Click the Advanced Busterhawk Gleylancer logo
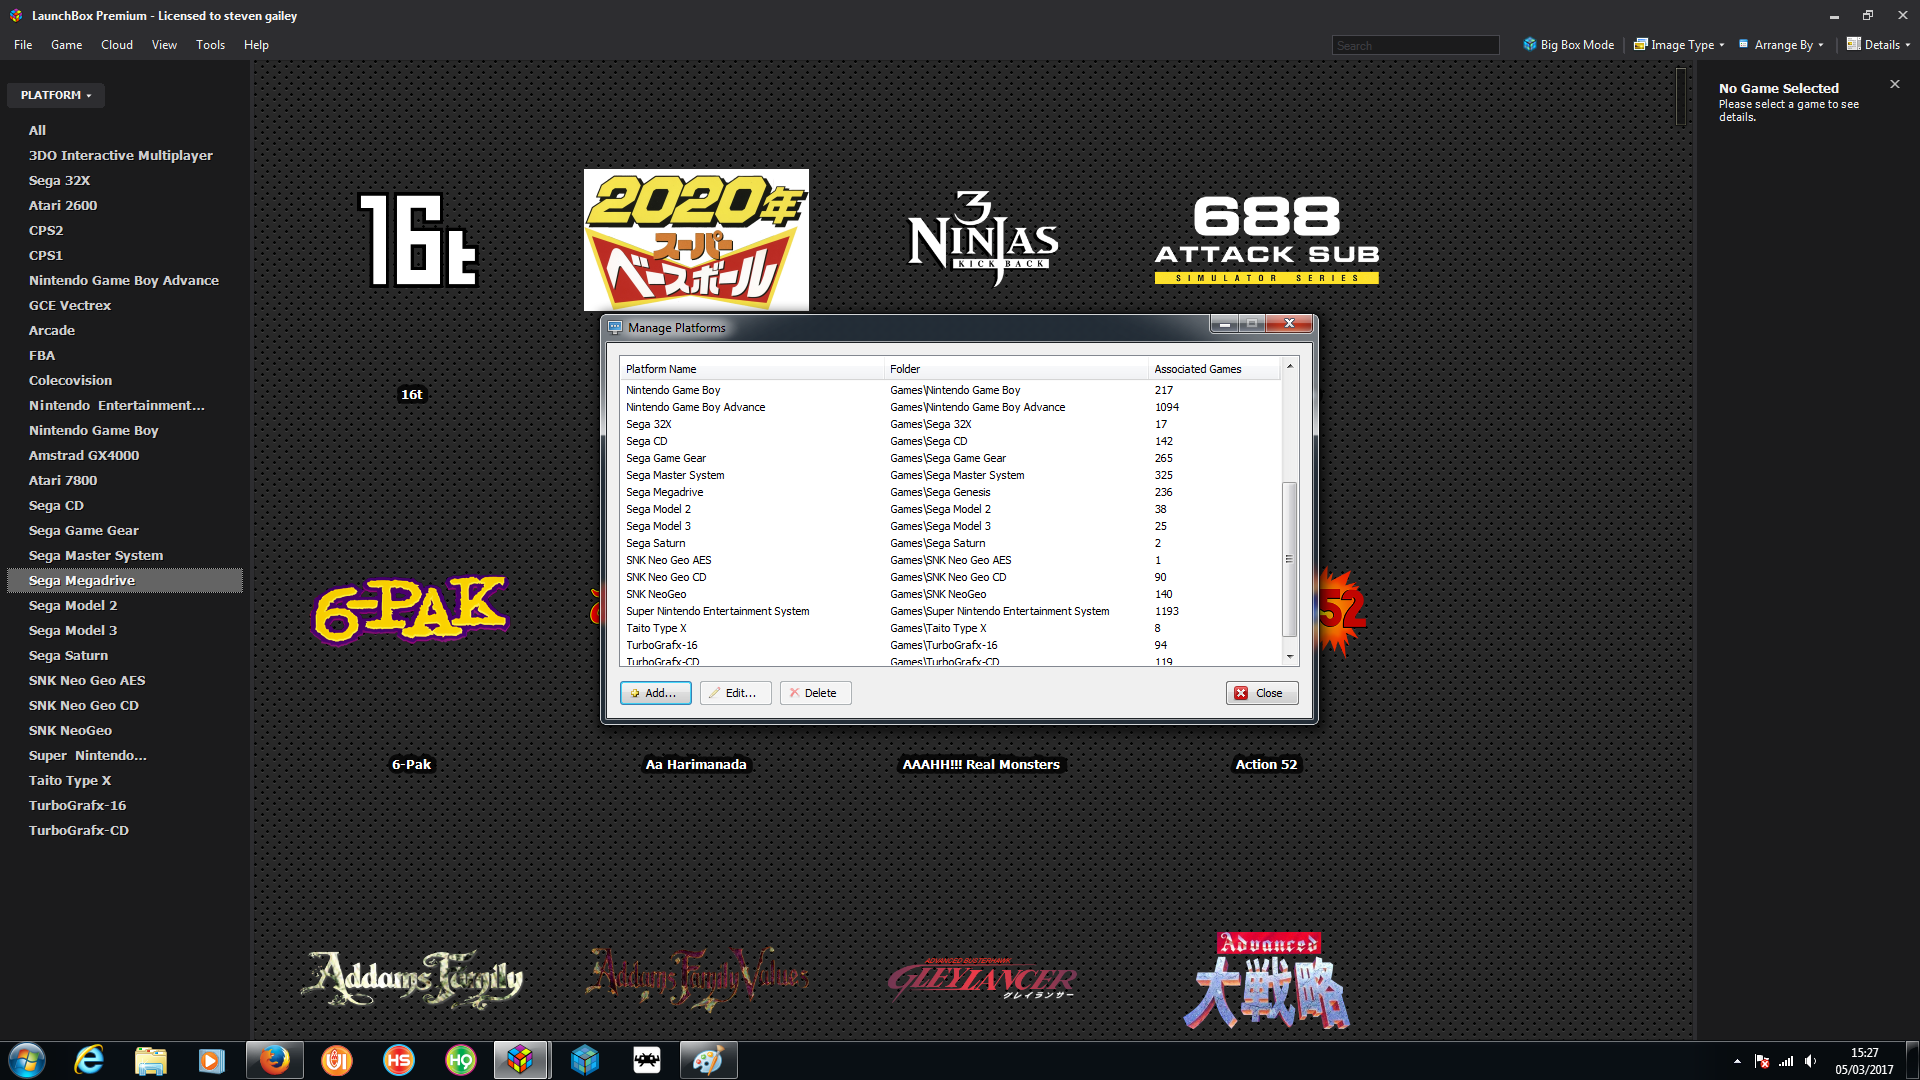The width and height of the screenshot is (1920, 1080). pos(982,980)
